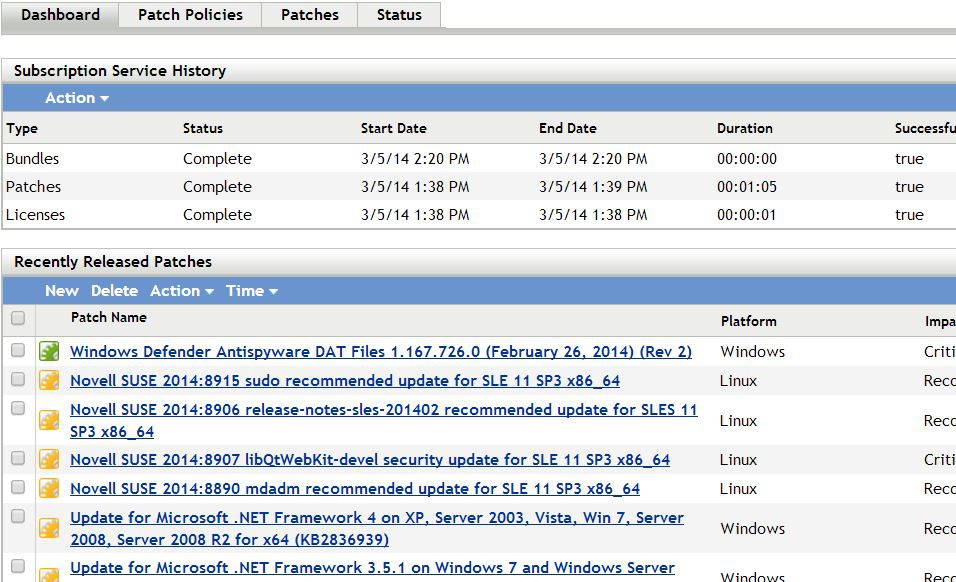
Task: Click New in Recently Released Patches toolbar
Action: (x=62, y=291)
